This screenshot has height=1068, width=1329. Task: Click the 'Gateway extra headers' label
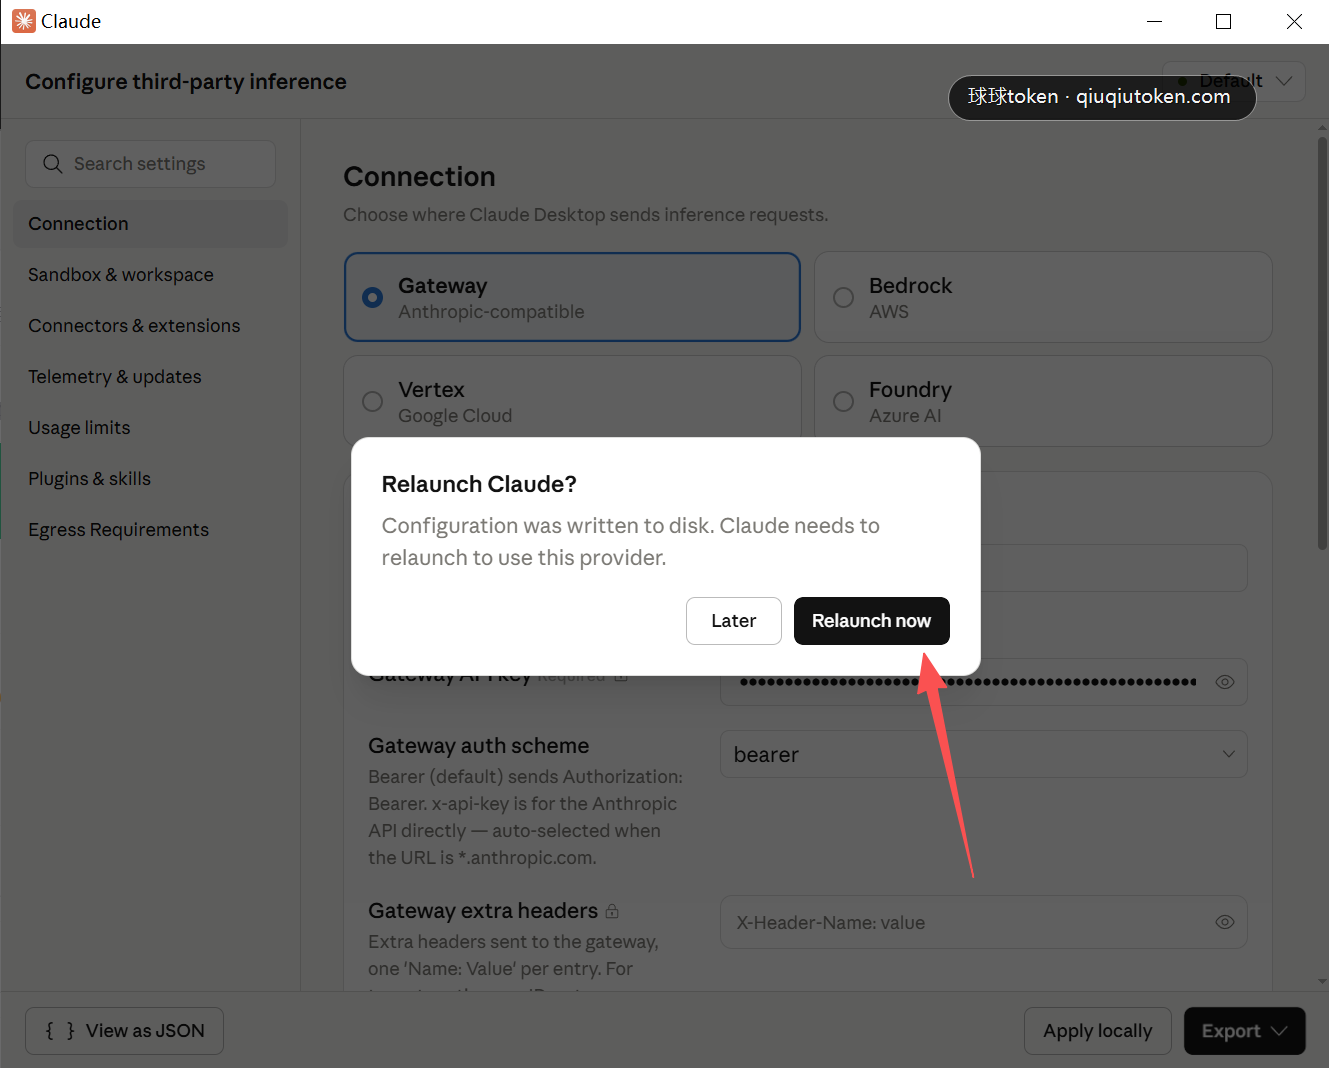coord(483,911)
